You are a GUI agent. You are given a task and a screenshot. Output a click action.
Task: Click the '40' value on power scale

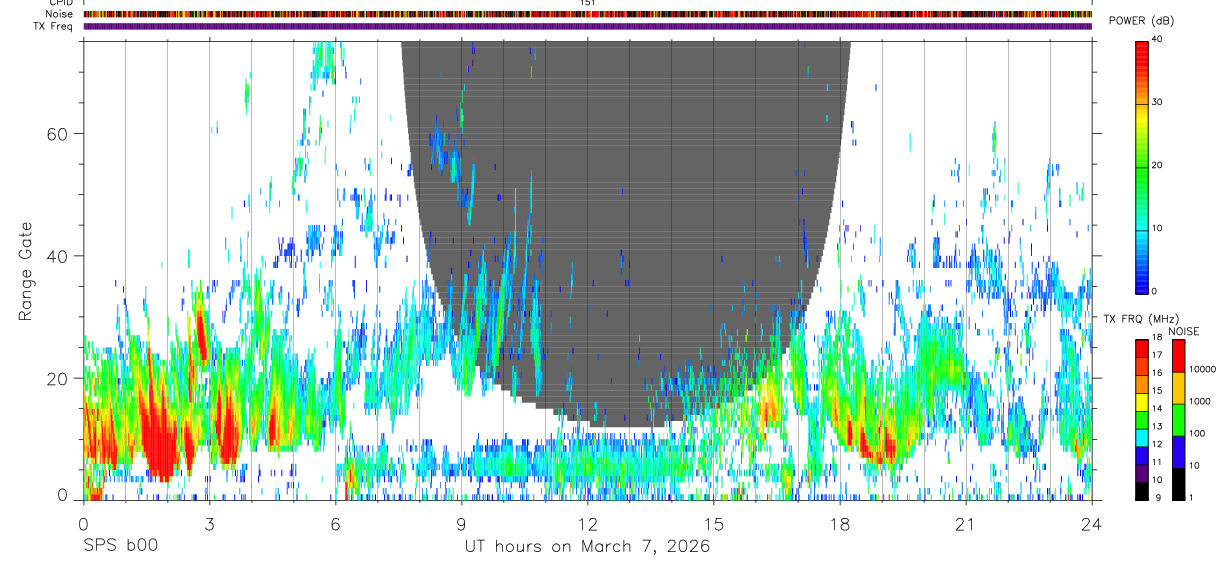click(x=1158, y=40)
